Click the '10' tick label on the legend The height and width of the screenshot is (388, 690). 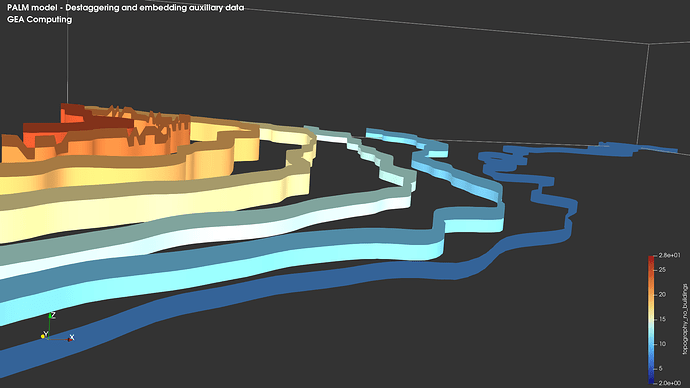point(662,344)
